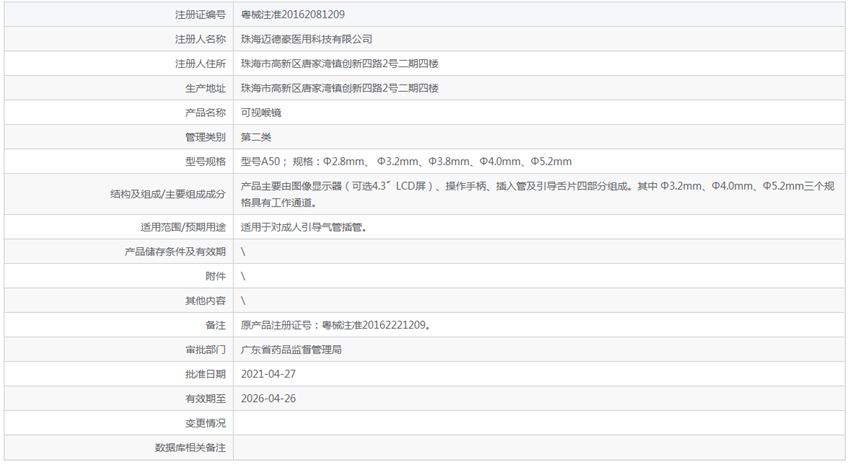Select the address value in 生产地址 row

[339, 88]
